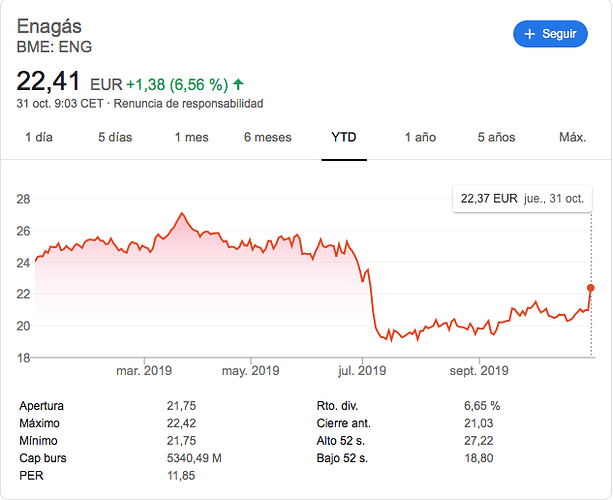Image resolution: width=613 pixels, height=500 pixels.
Task: Click the plus icon in Seguir button
Action: [529, 34]
